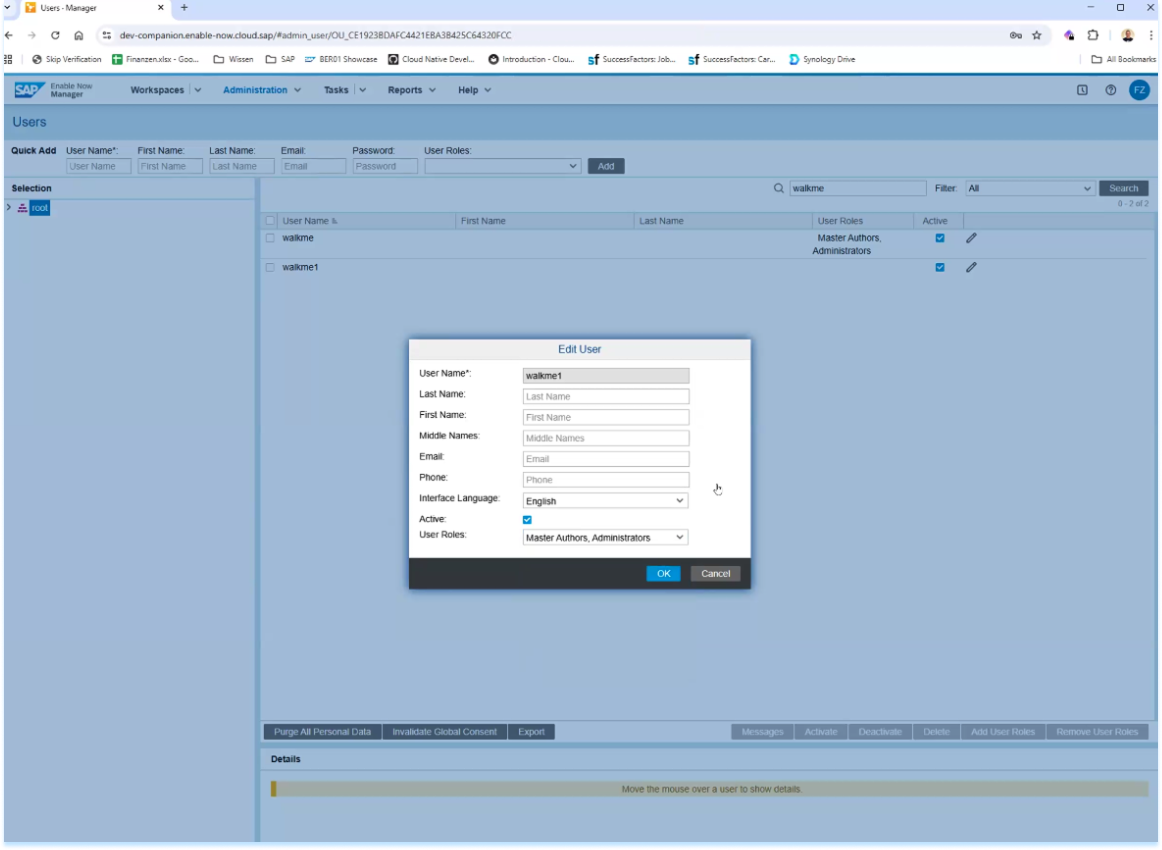This screenshot has height=850, width=1162.
Task: Click the help question mark icon
Action: point(1110,90)
